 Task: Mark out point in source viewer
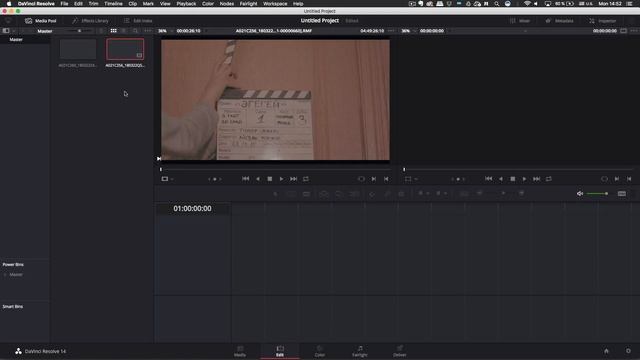point(386,179)
